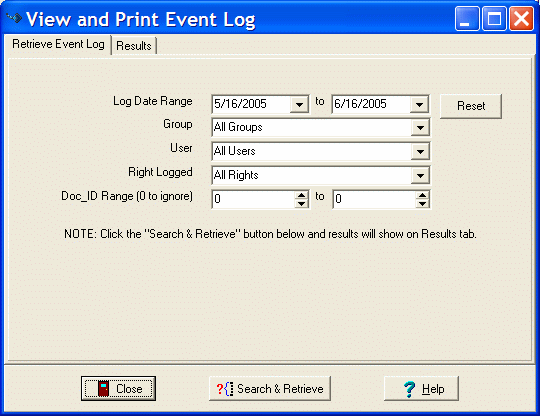Decrease the ending Doc_ID value

(422, 204)
